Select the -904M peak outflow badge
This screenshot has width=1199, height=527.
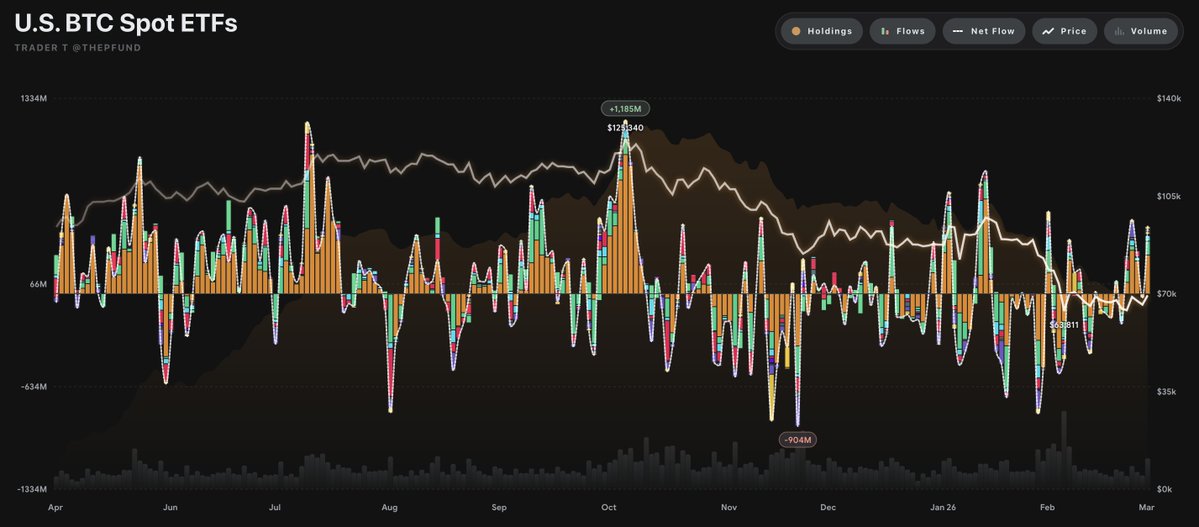798,440
